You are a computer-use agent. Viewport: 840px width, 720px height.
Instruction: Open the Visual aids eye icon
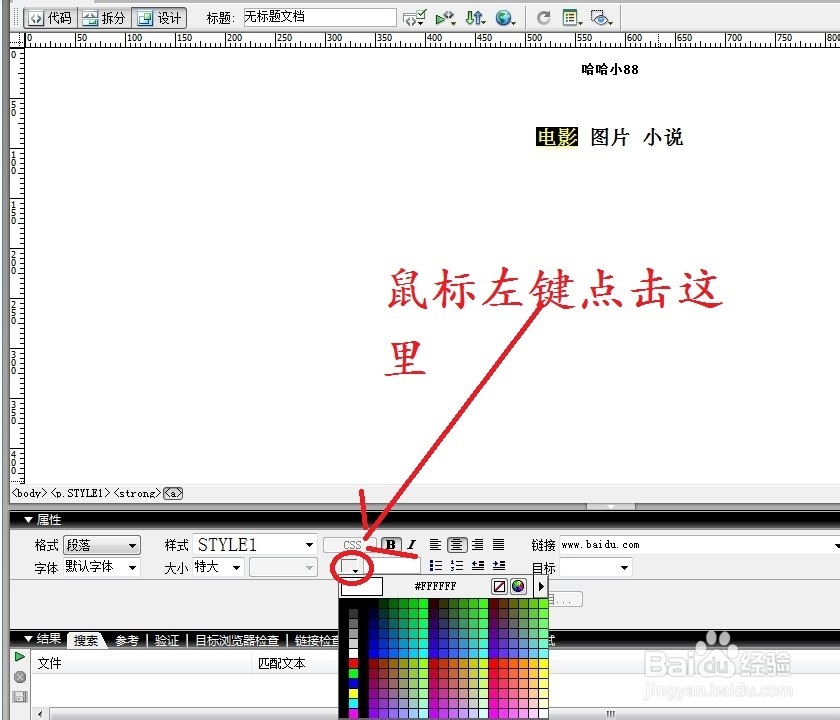[x=602, y=18]
